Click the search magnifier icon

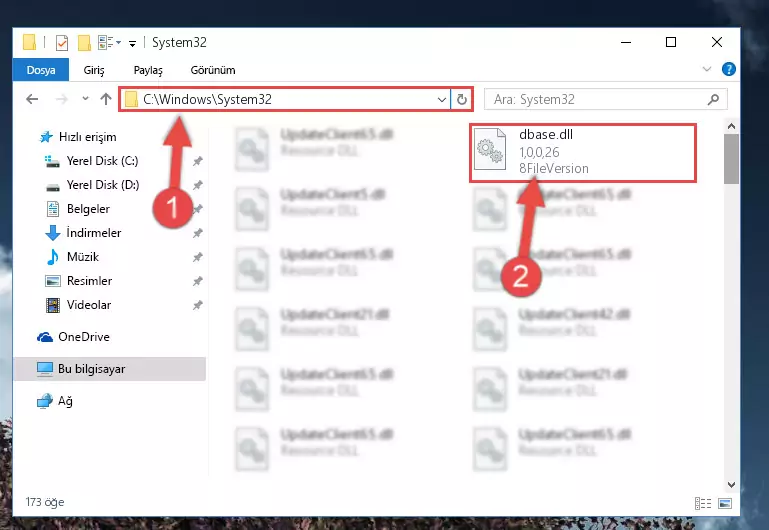point(714,100)
